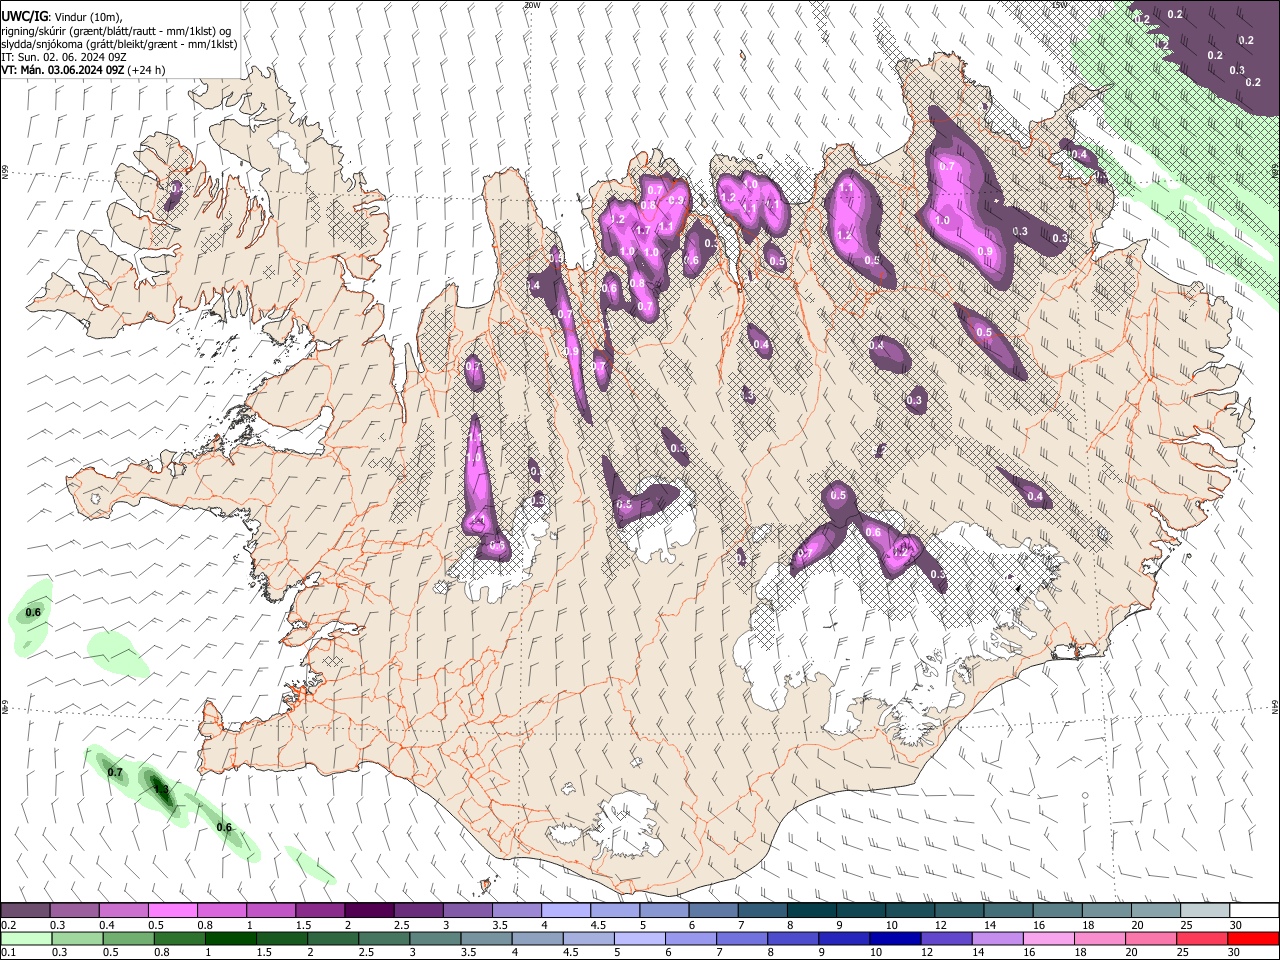Select the lower rain legend swatch labeled 20

1151,939
